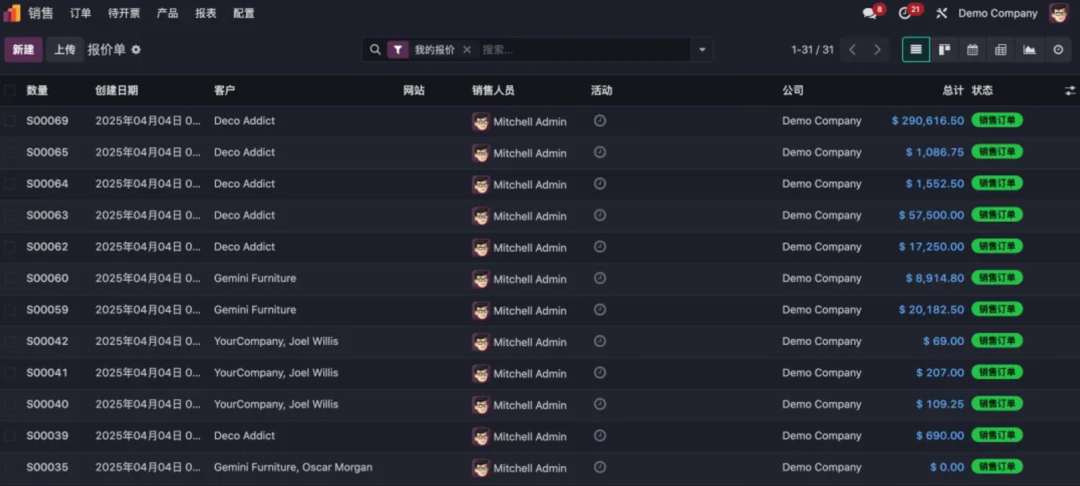This screenshot has height=486, width=1080.
Task: Open the conversations message icon
Action: coord(870,13)
